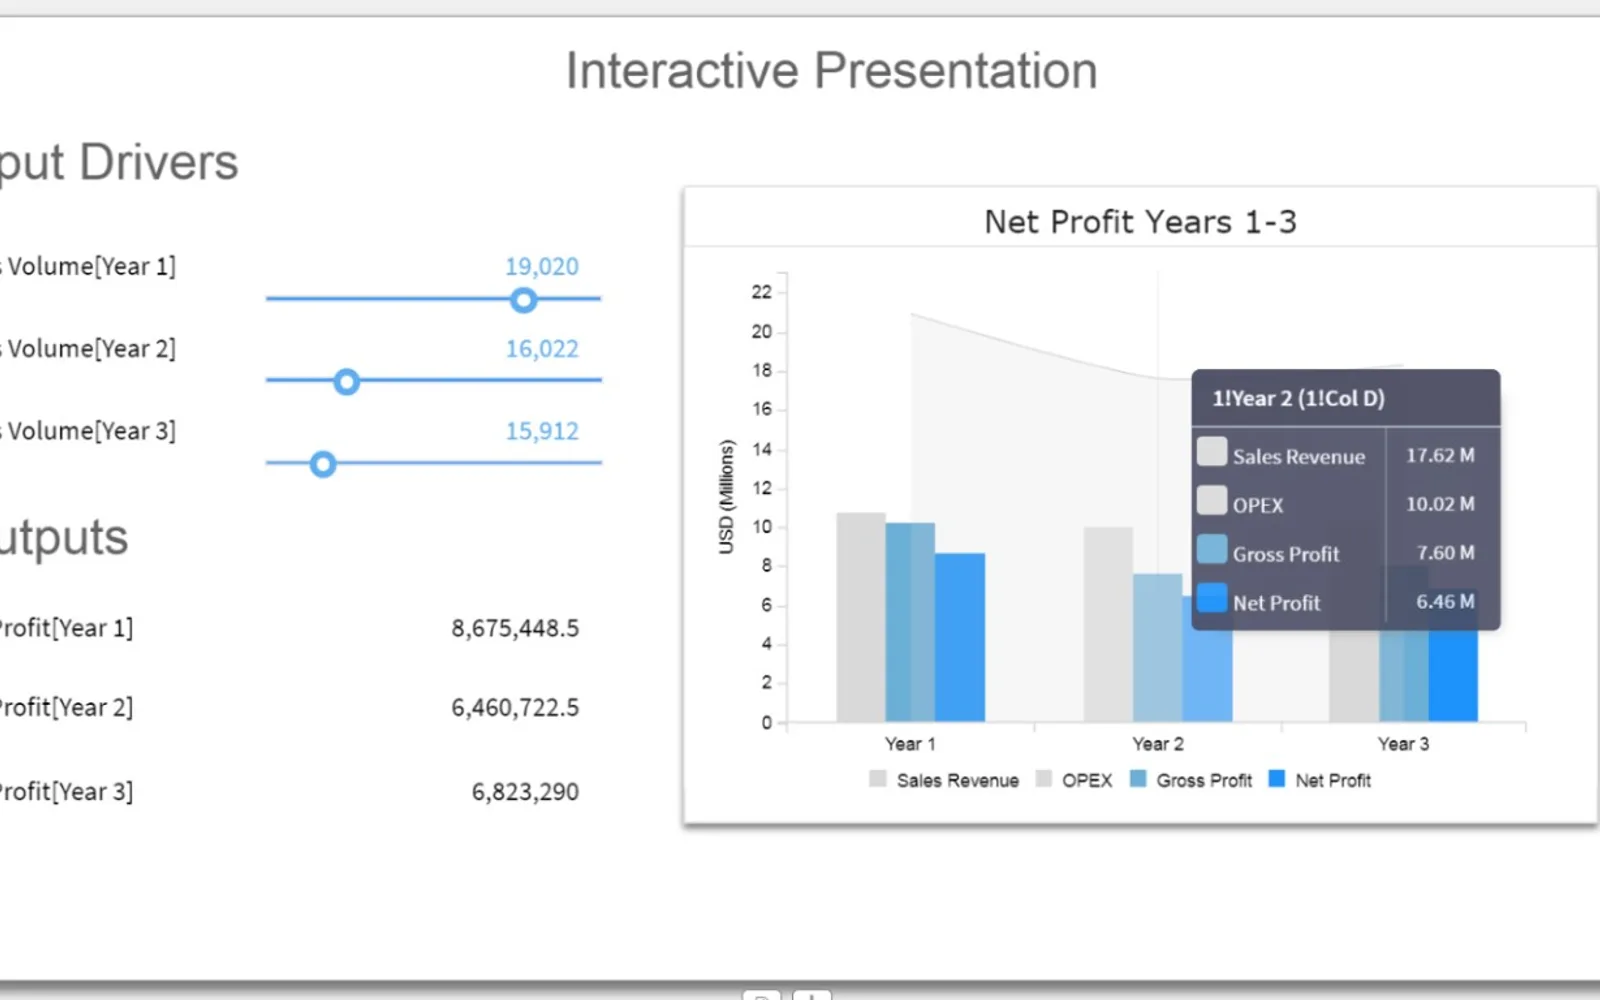The height and width of the screenshot is (1000, 1600).
Task: Click Year 2 OPEX gray bar
Action: (1108, 624)
